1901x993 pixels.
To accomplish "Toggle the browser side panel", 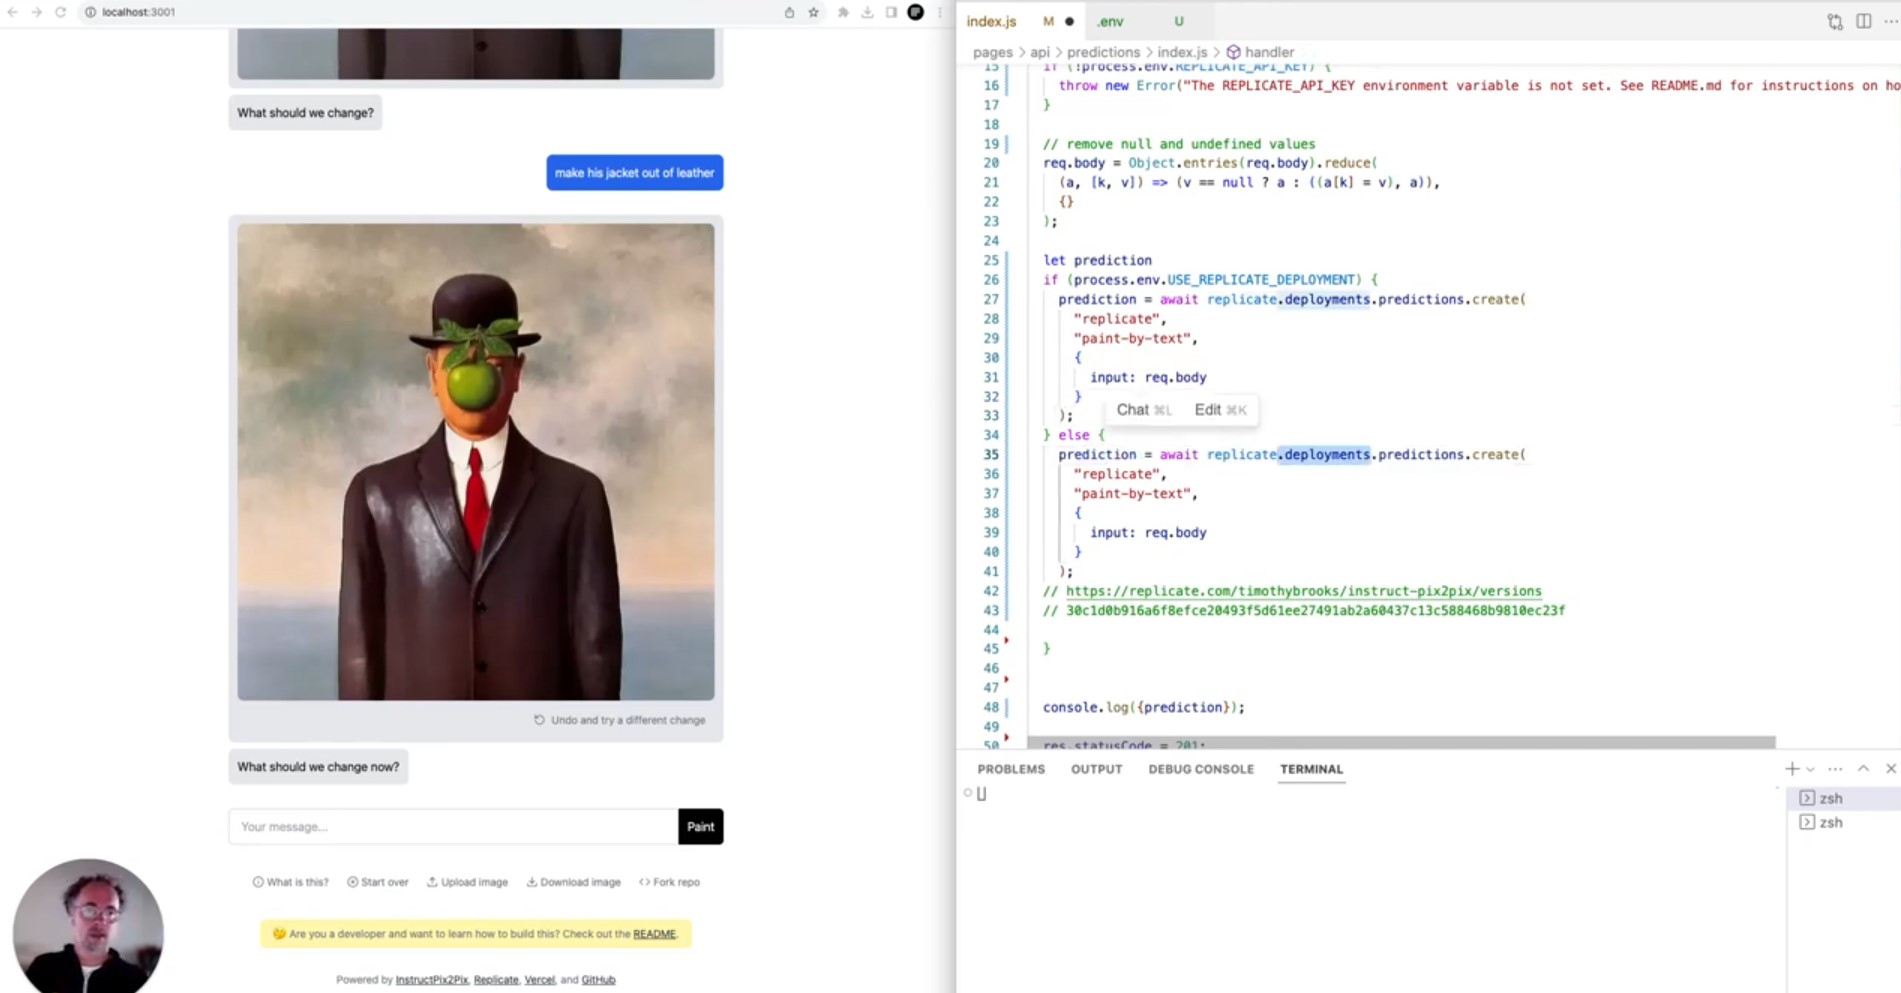I will coord(891,12).
